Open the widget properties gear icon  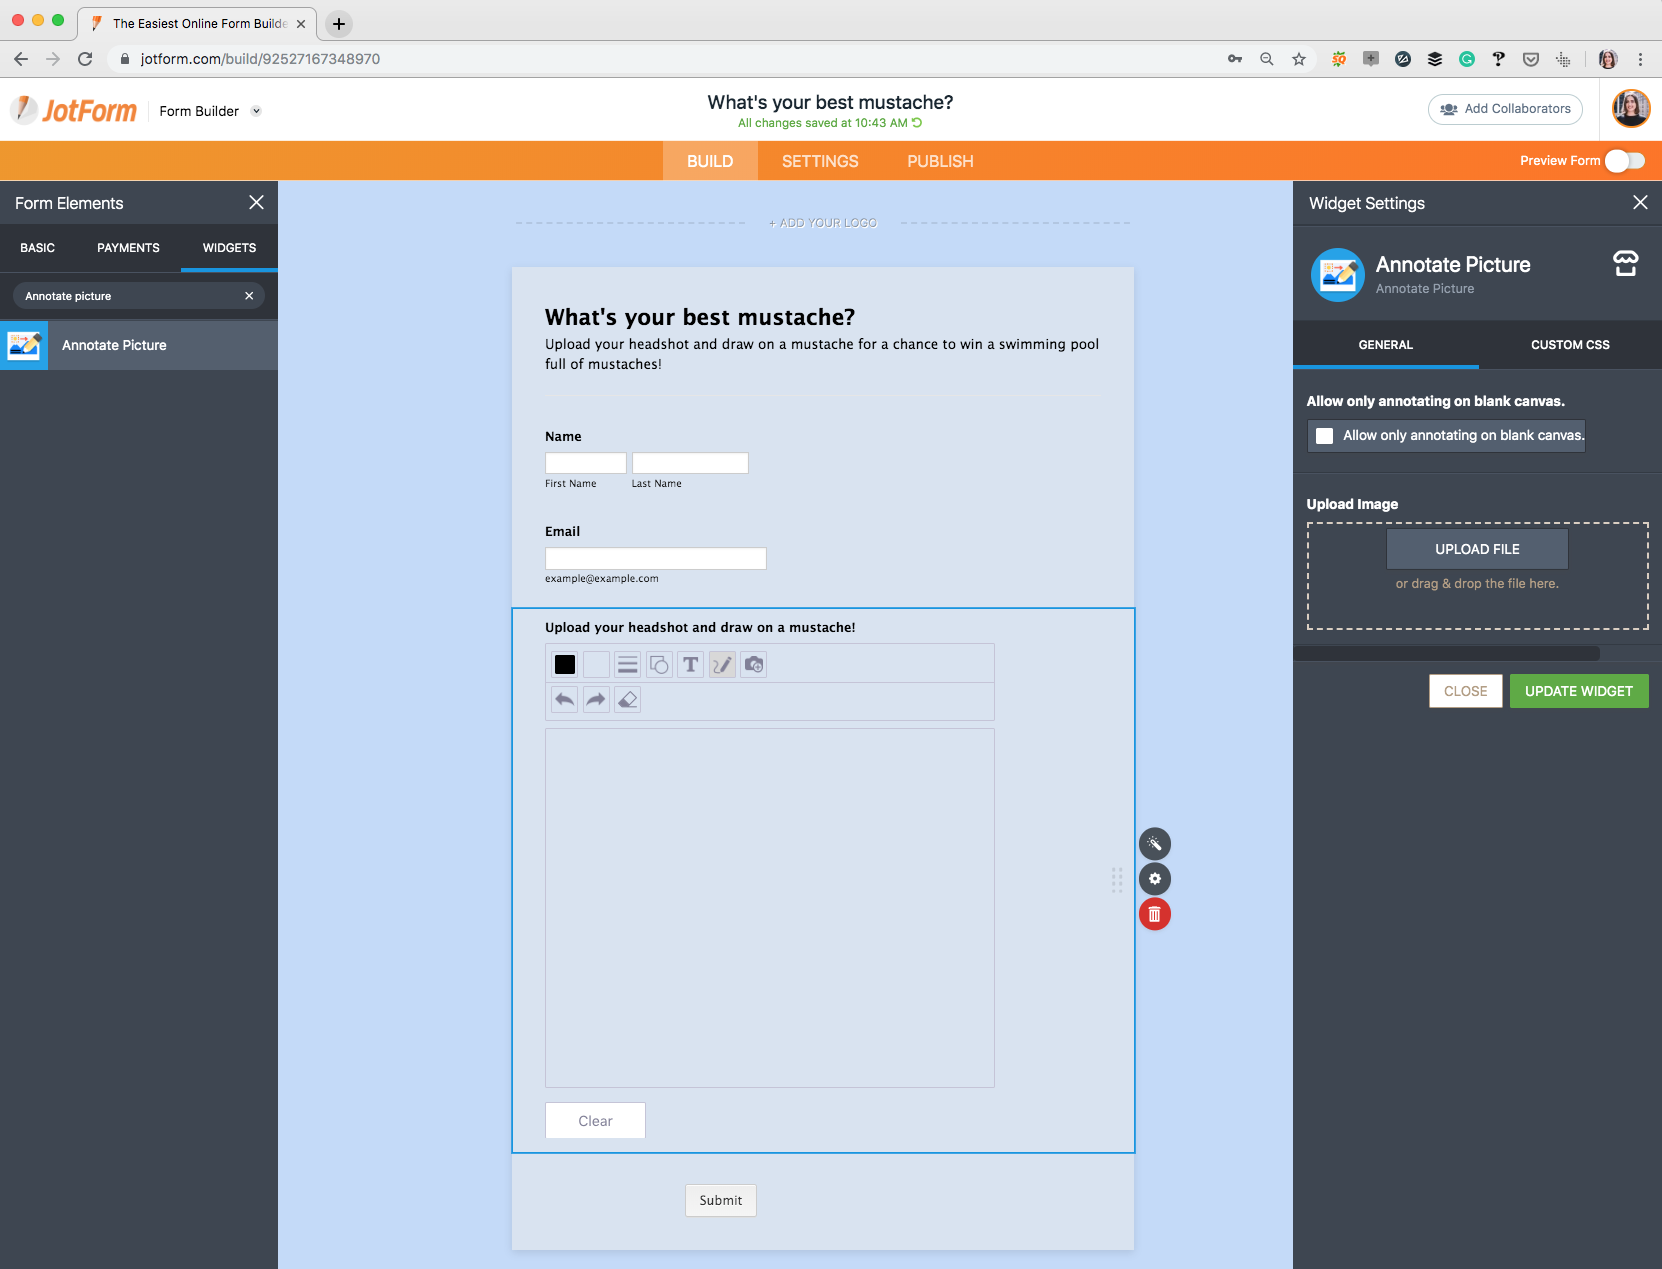pos(1154,879)
